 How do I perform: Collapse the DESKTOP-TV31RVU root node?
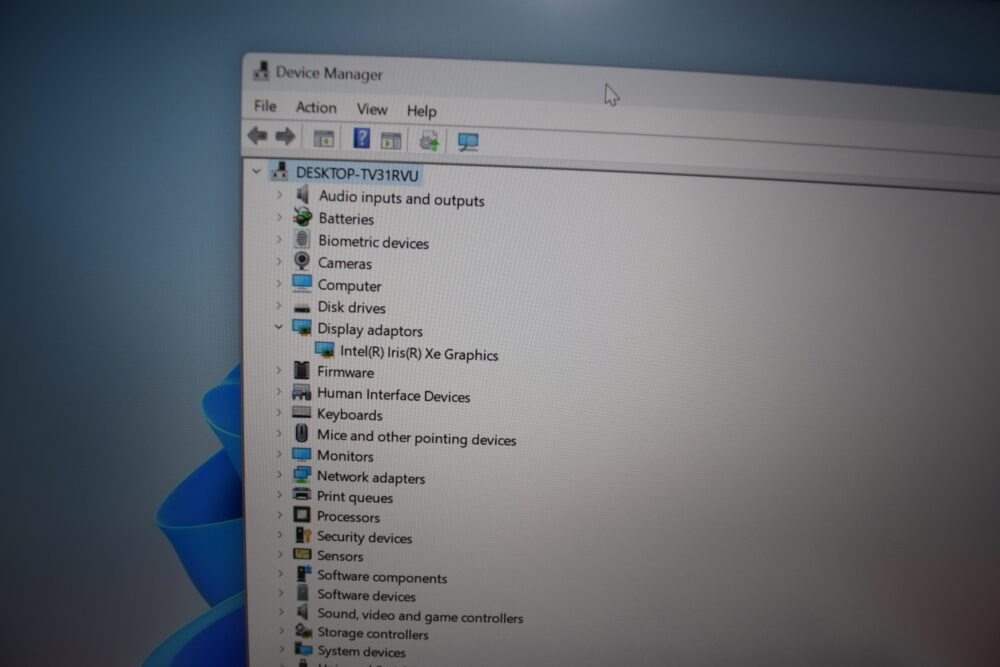coord(256,171)
